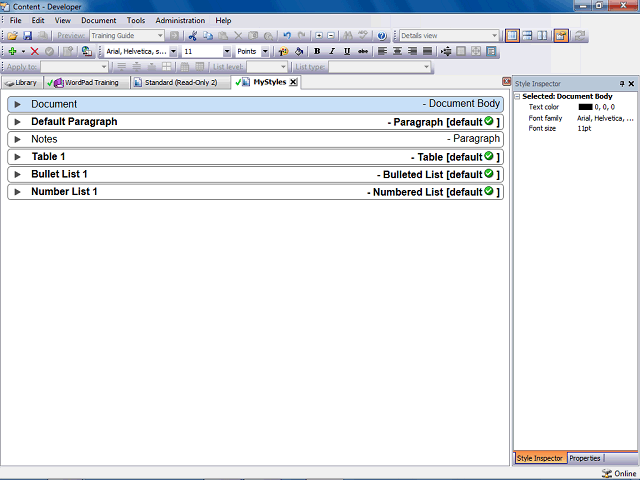The image size is (640, 480).
Task: Click the Open folder icon
Action: [x=13, y=36]
